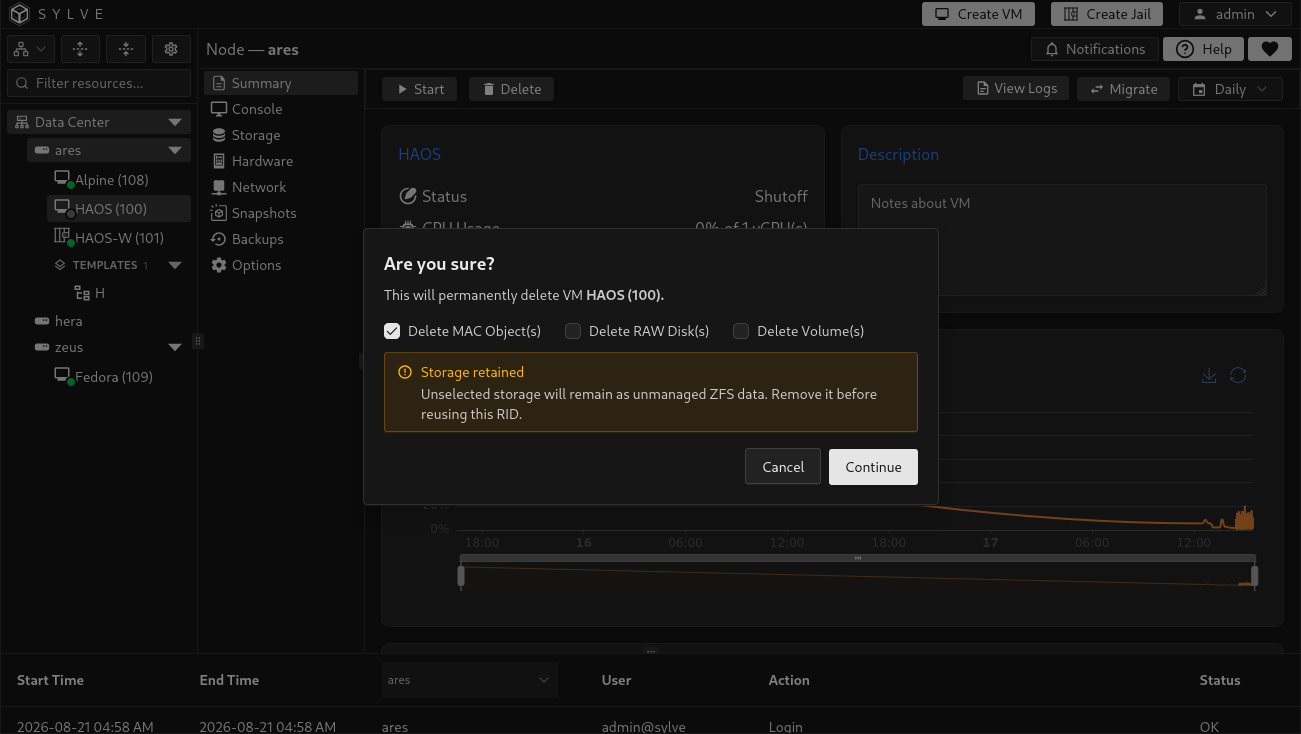Click the collapse-all tree icon
This screenshot has height=734, width=1301.
[126, 49]
